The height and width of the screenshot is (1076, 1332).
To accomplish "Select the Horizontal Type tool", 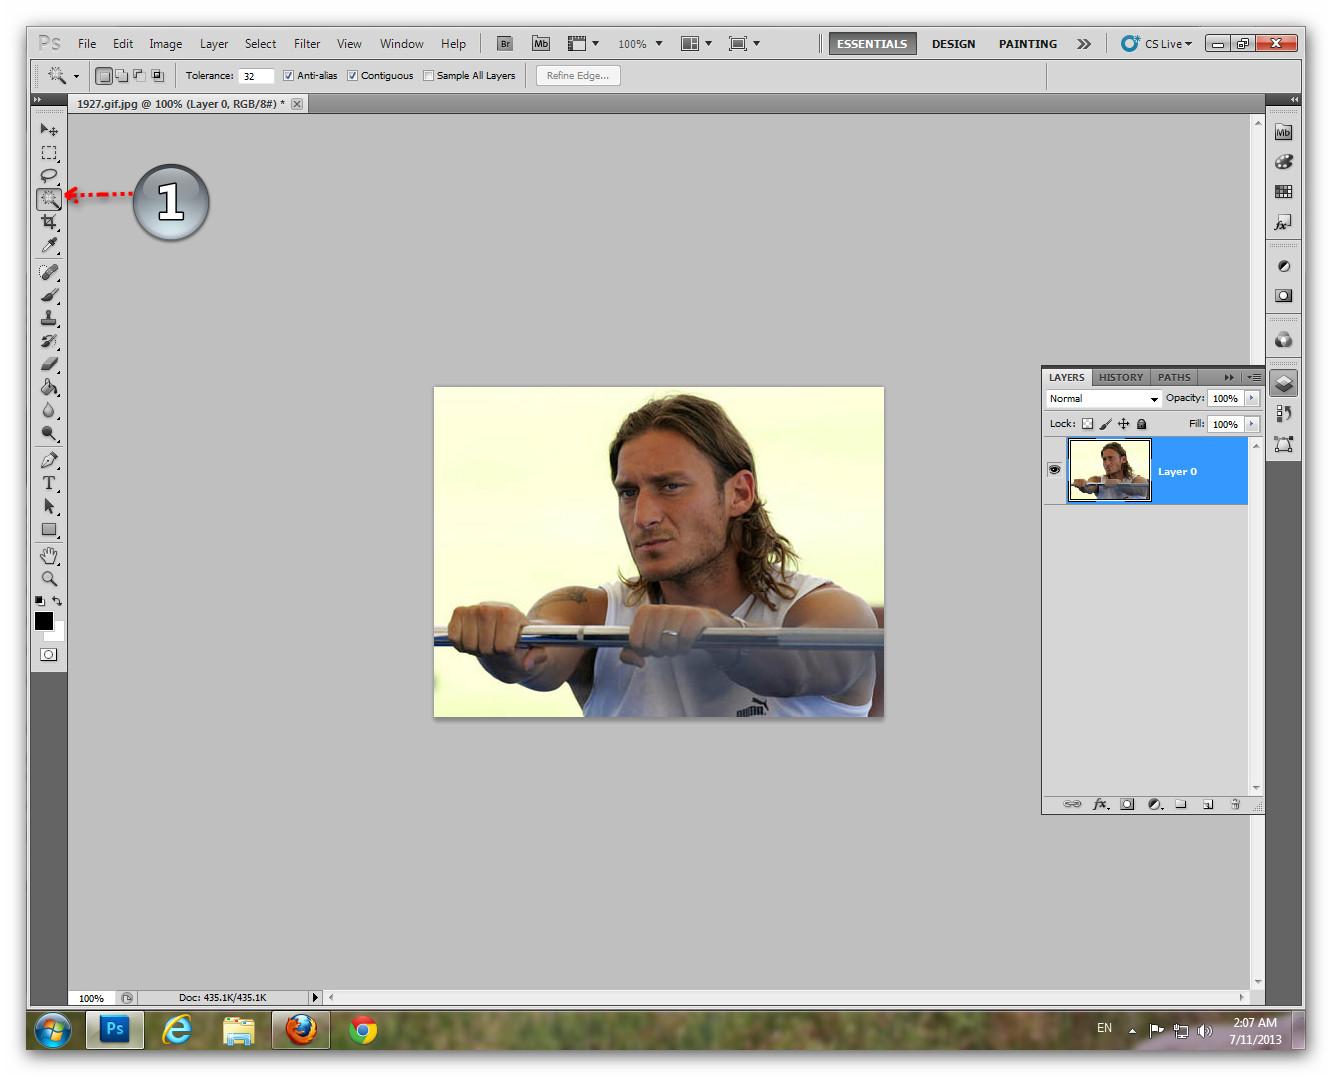I will [x=48, y=483].
